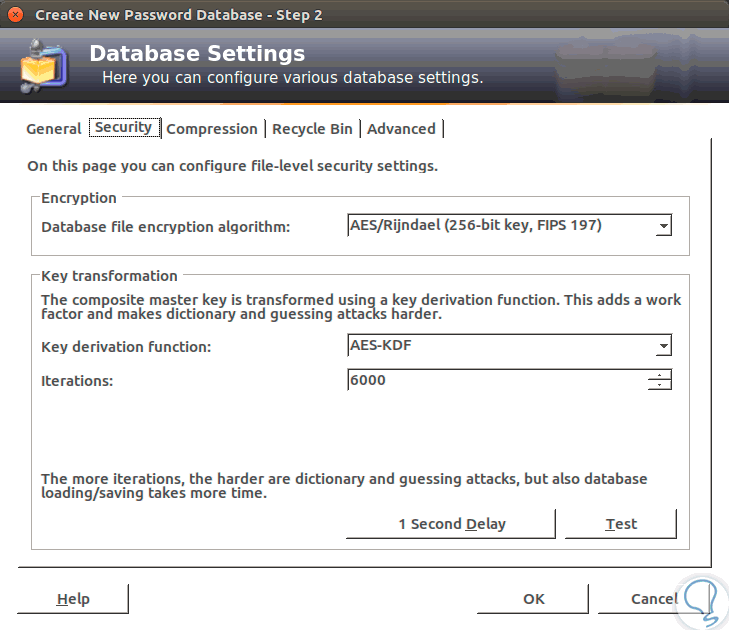The height and width of the screenshot is (630, 729).
Task: Click the Cancel button
Action: [x=652, y=599]
